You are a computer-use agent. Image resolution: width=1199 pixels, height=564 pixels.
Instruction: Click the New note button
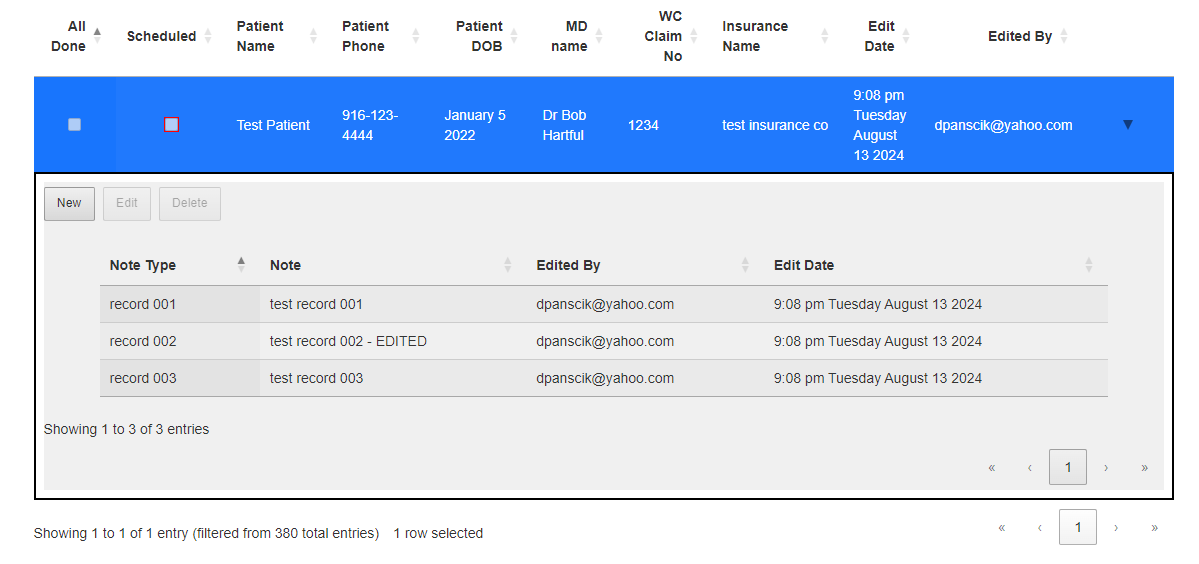point(69,203)
